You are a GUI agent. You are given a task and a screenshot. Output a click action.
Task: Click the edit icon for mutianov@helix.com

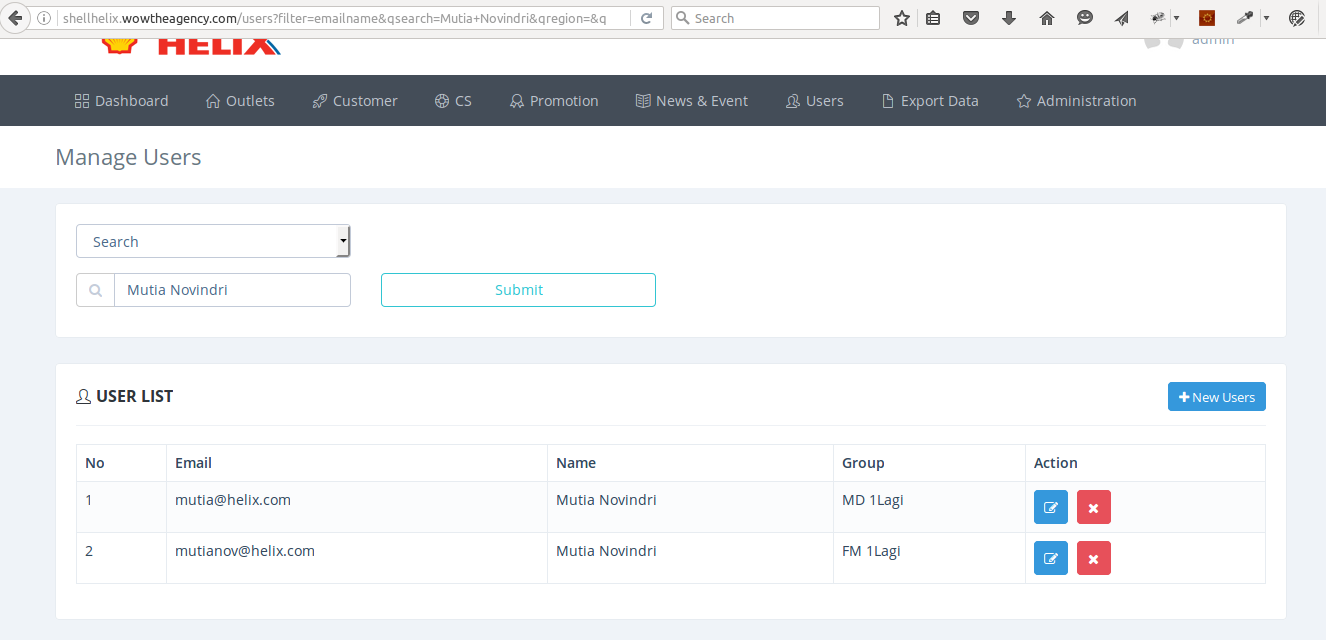[1050, 558]
